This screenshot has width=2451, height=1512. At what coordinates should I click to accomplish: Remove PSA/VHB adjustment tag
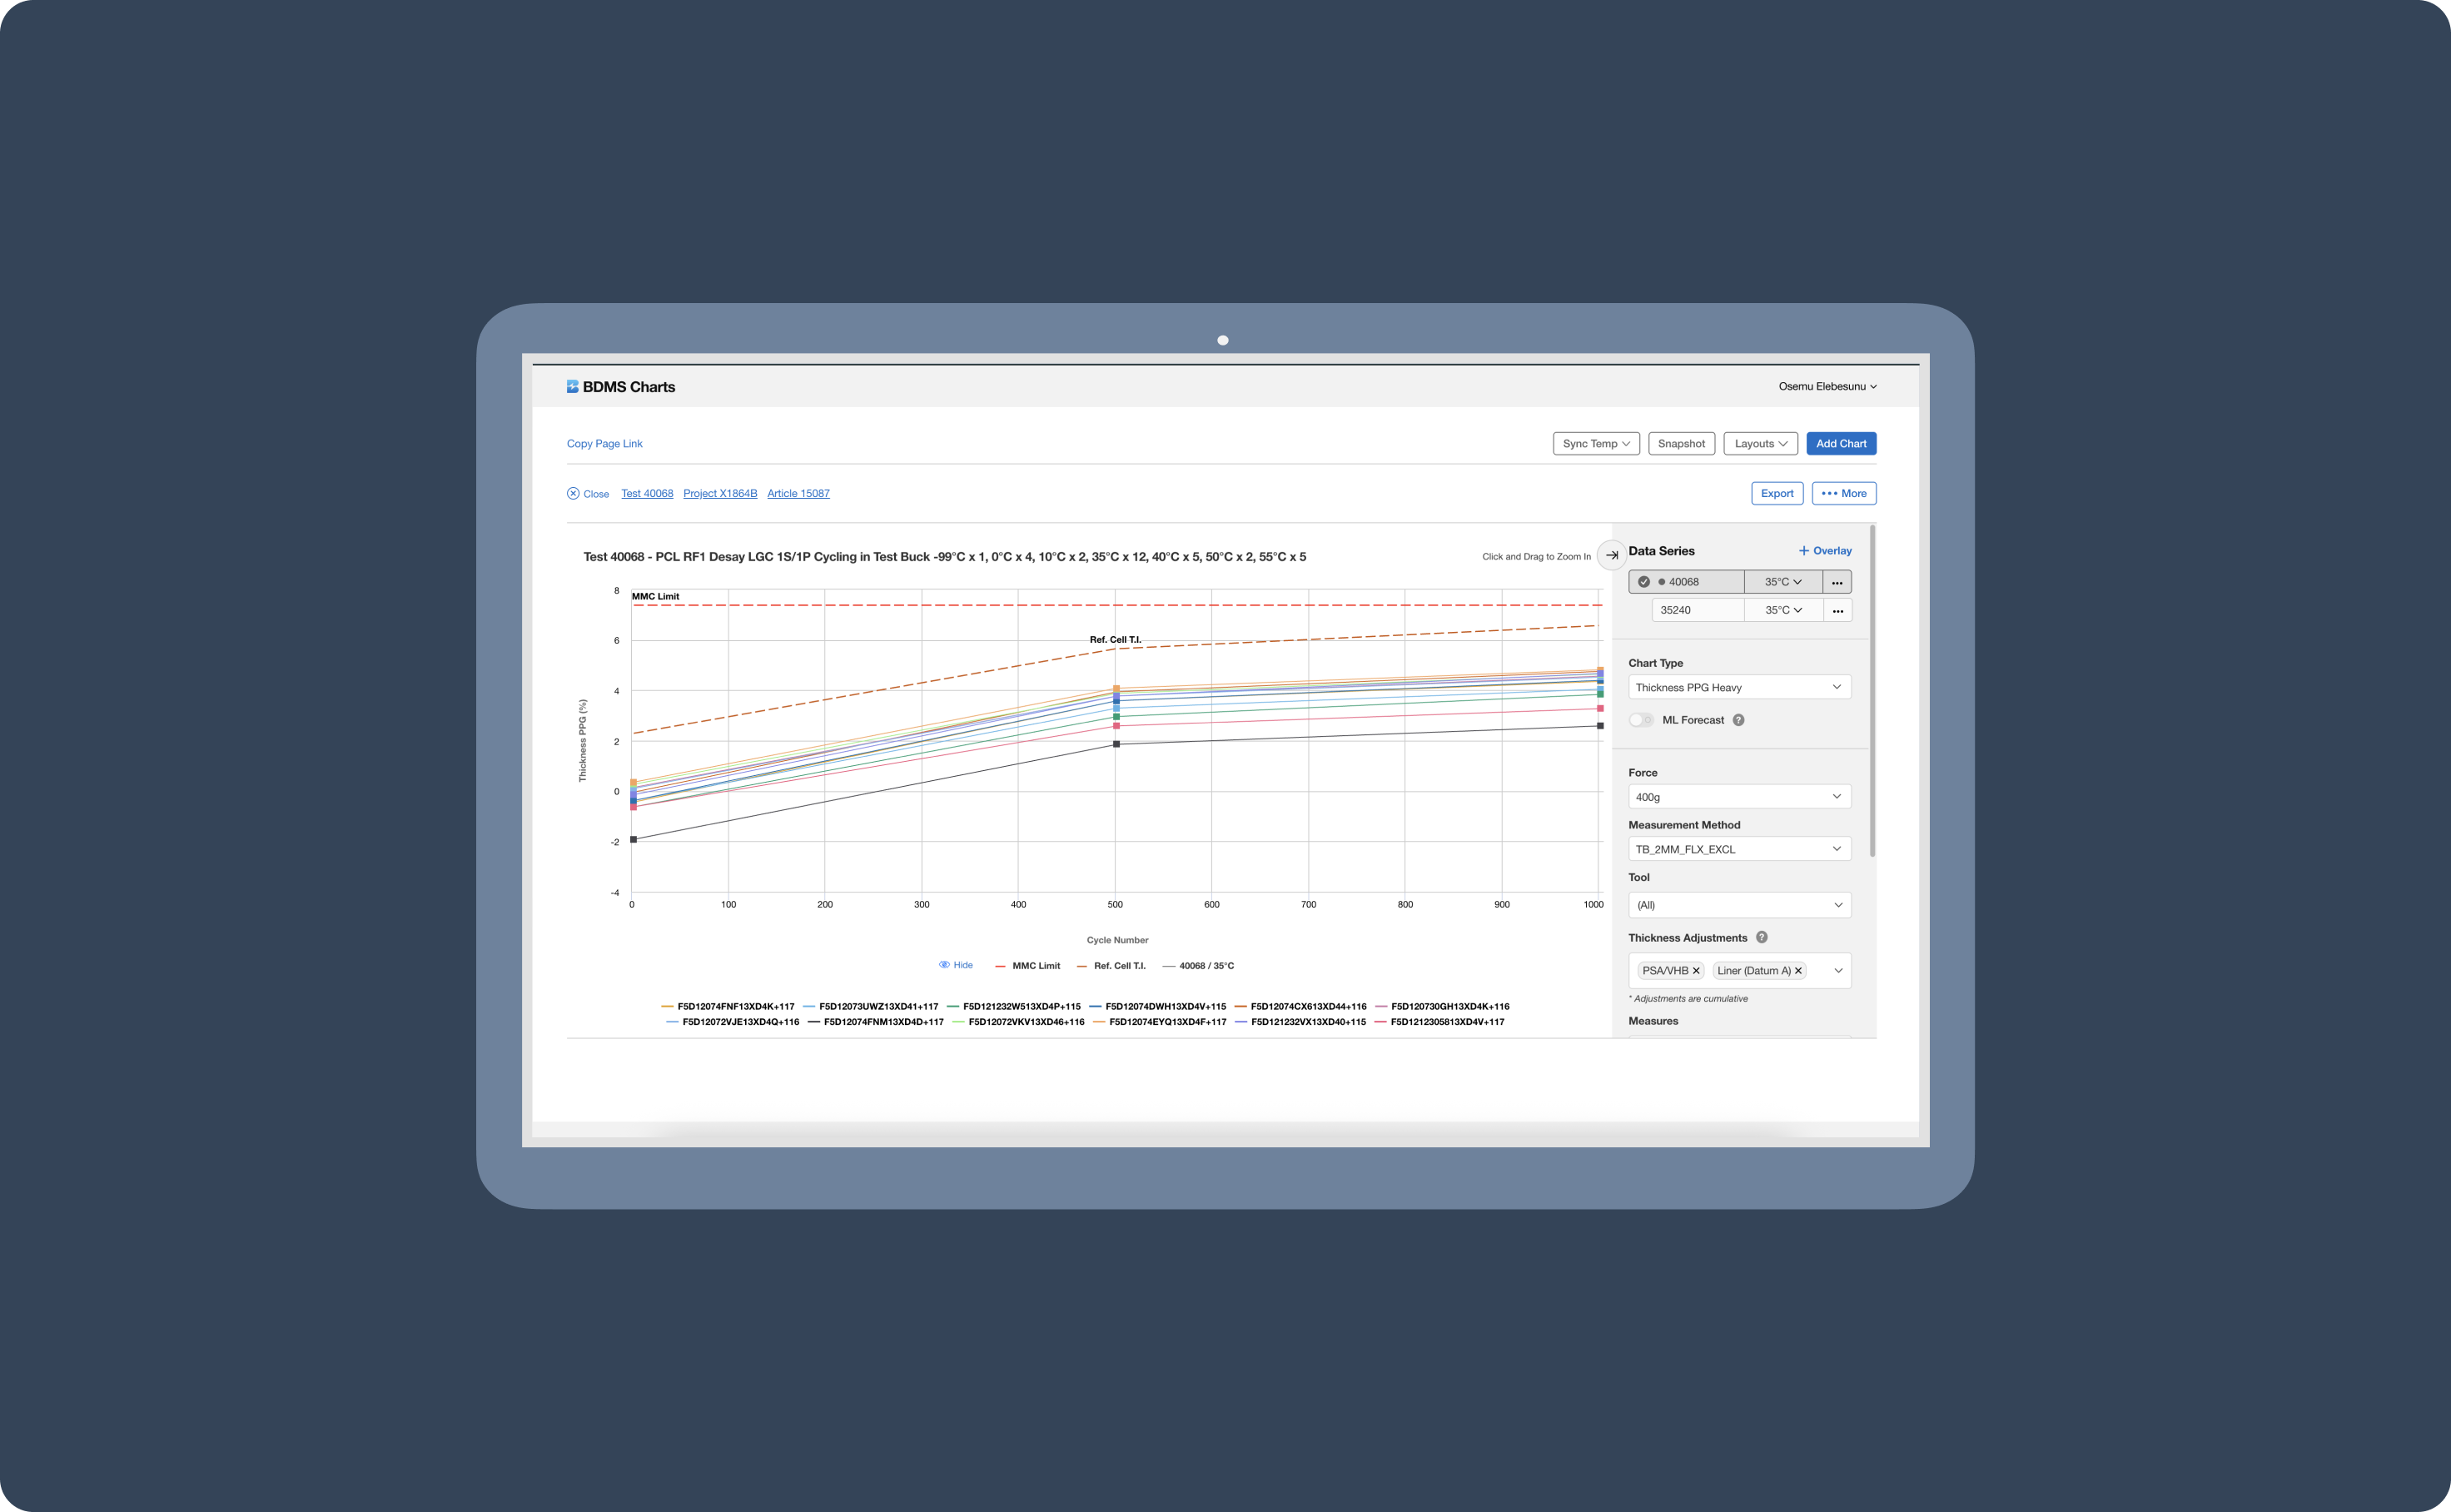pyautogui.click(x=1696, y=971)
